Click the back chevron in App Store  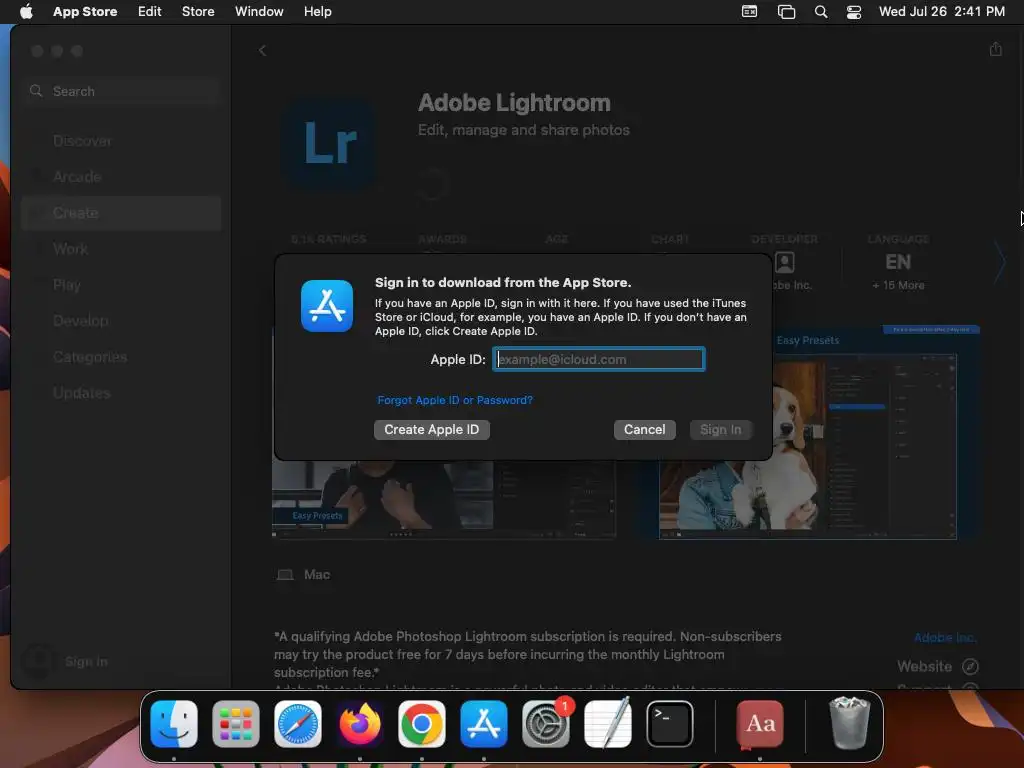point(263,50)
